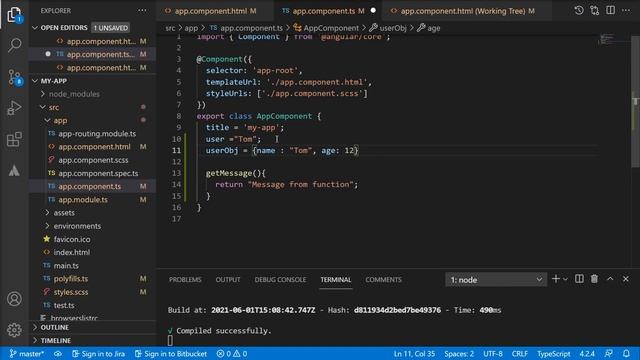The width and height of the screenshot is (640, 360).
Task: Open the DEBUG CONSOLE panel tab
Action: [x=280, y=280]
